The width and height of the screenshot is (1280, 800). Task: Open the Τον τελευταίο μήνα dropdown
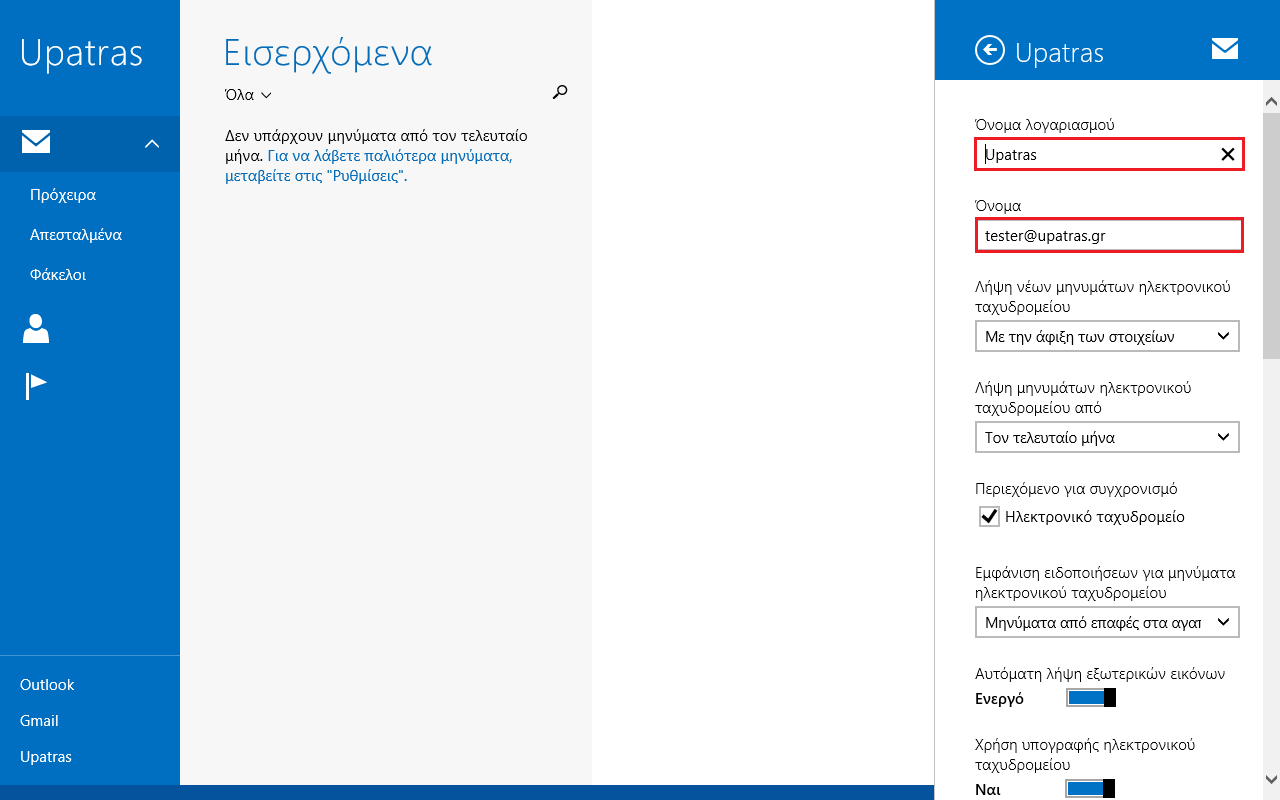(1107, 437)
